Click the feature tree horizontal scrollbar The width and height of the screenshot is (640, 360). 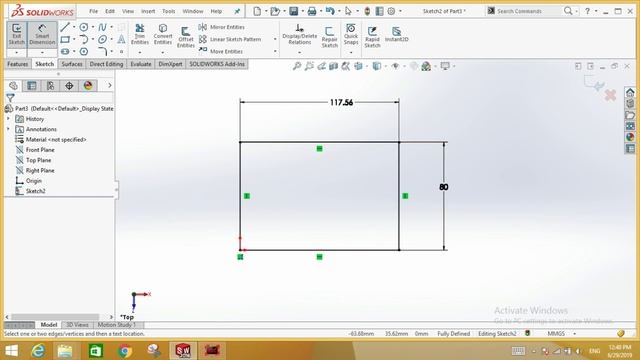[x=55, y=317]
